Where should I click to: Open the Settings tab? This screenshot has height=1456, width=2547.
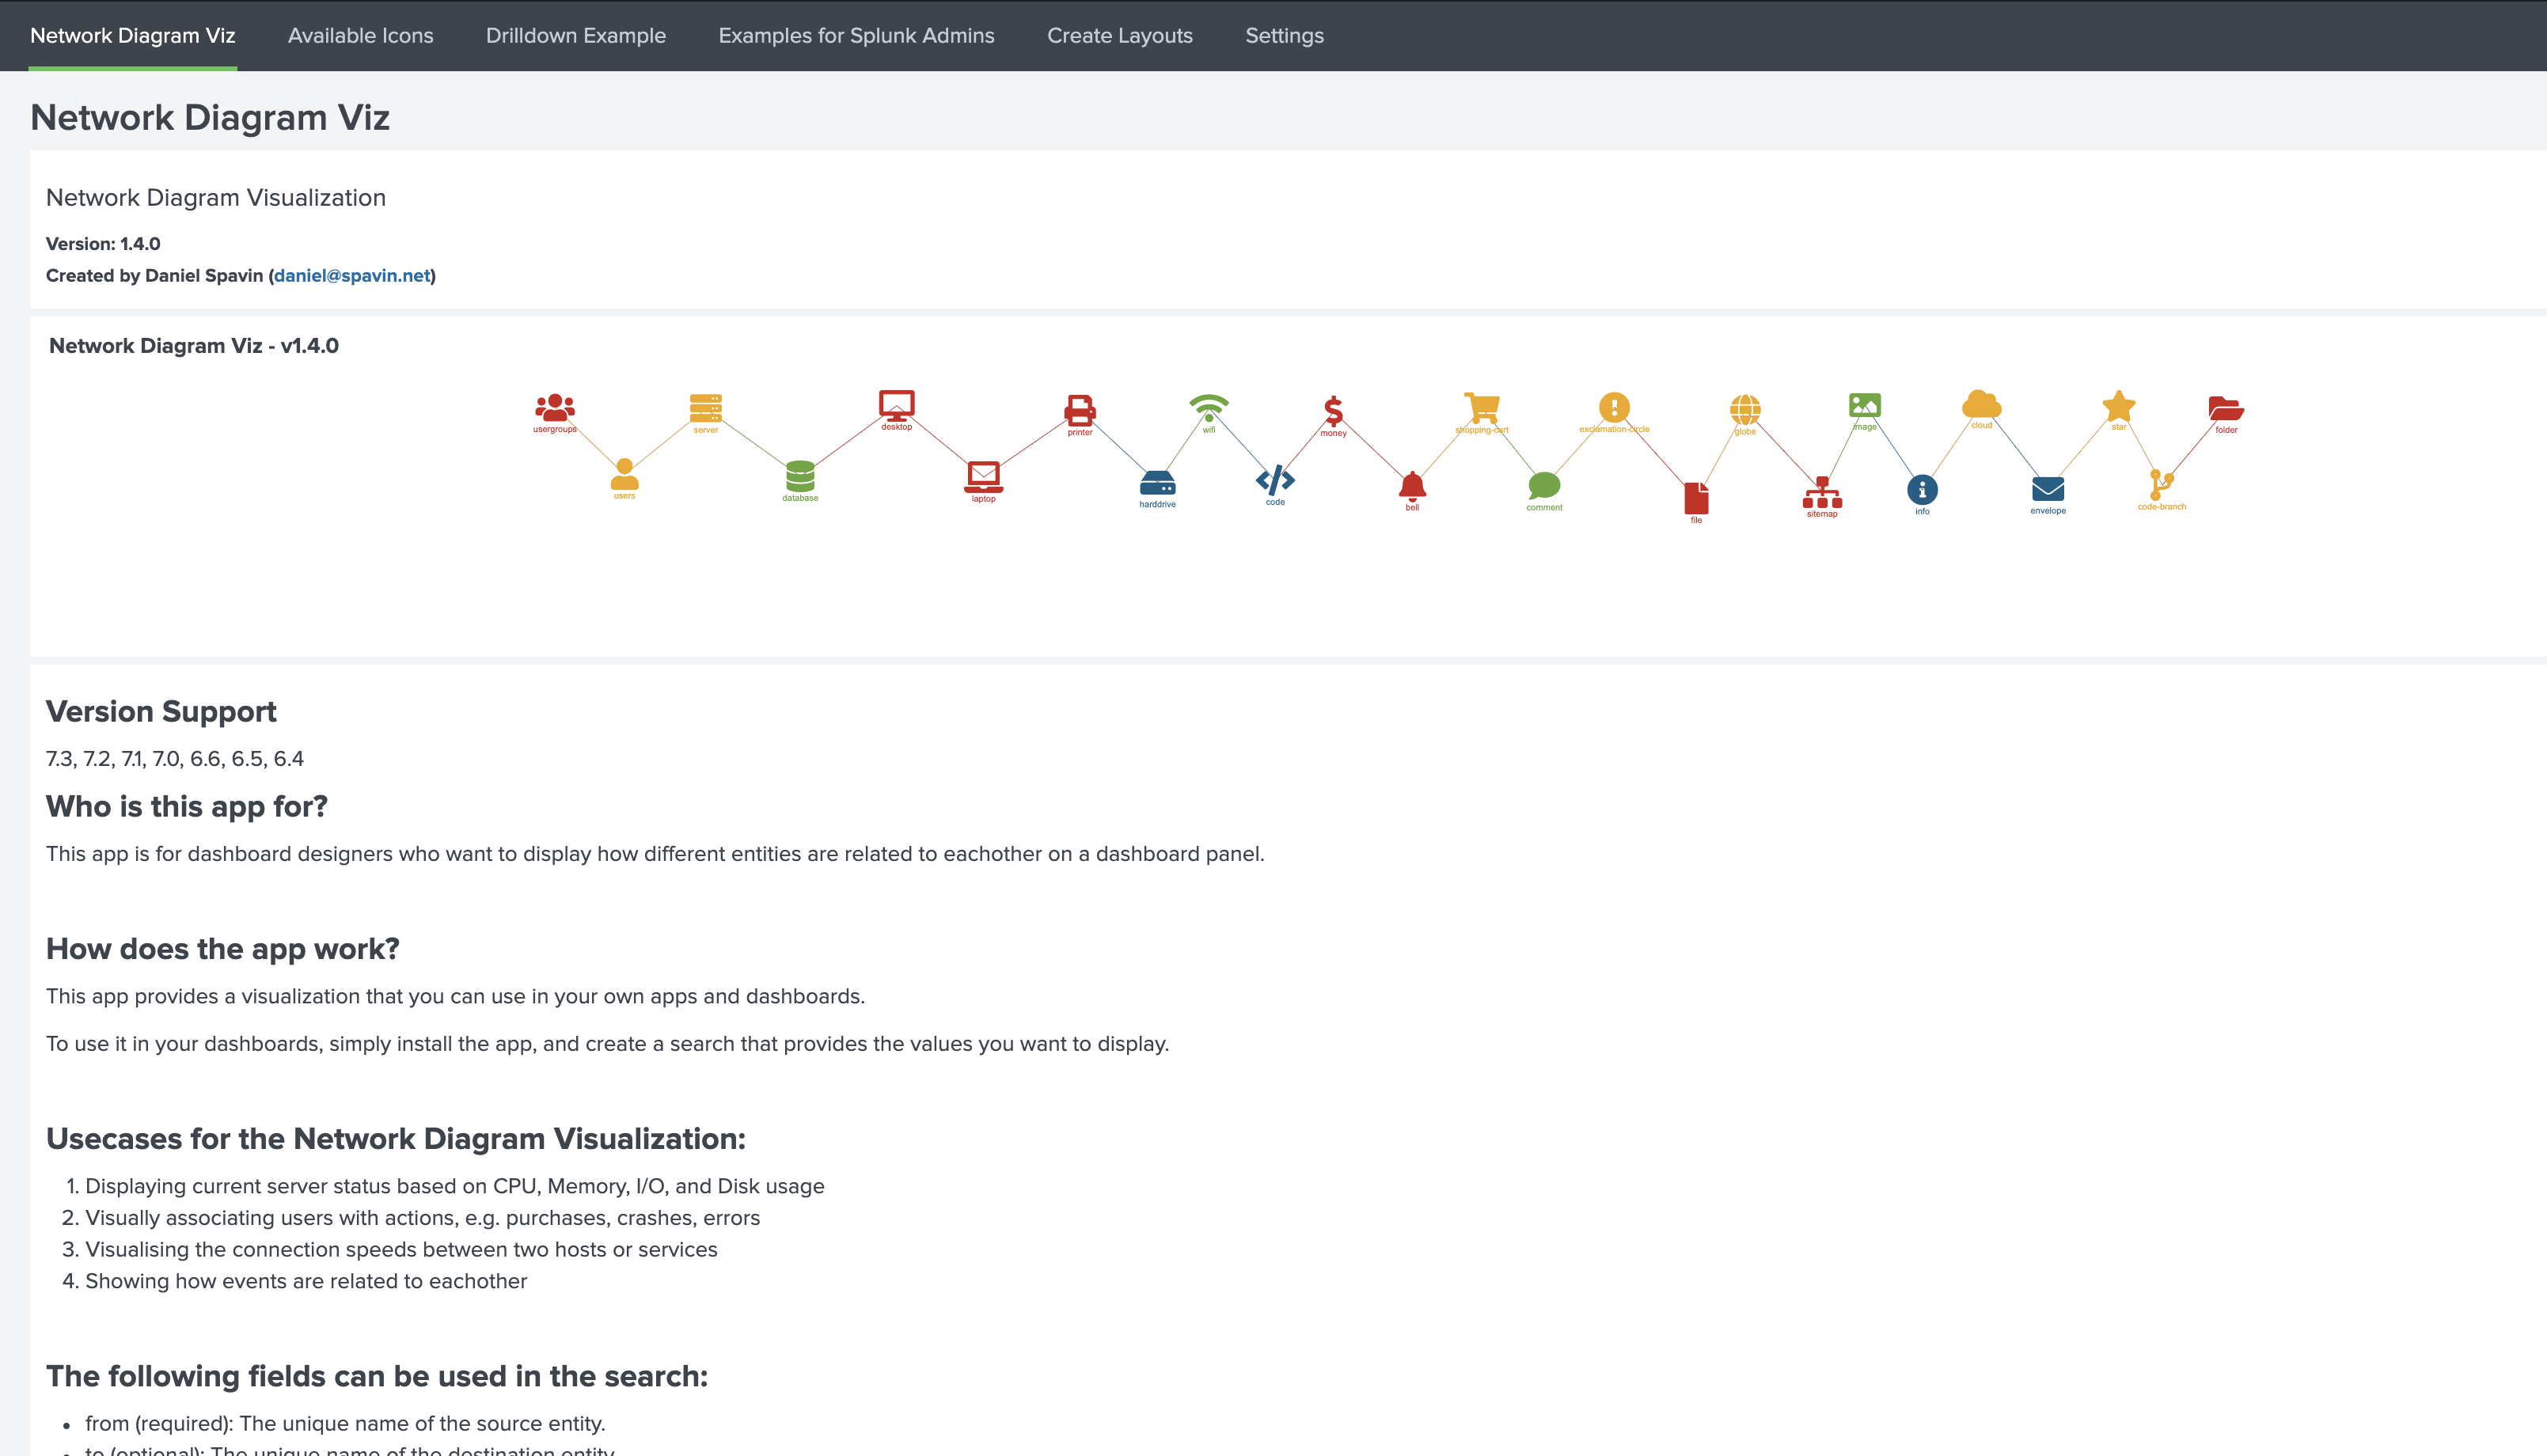tap(1284, 36)
